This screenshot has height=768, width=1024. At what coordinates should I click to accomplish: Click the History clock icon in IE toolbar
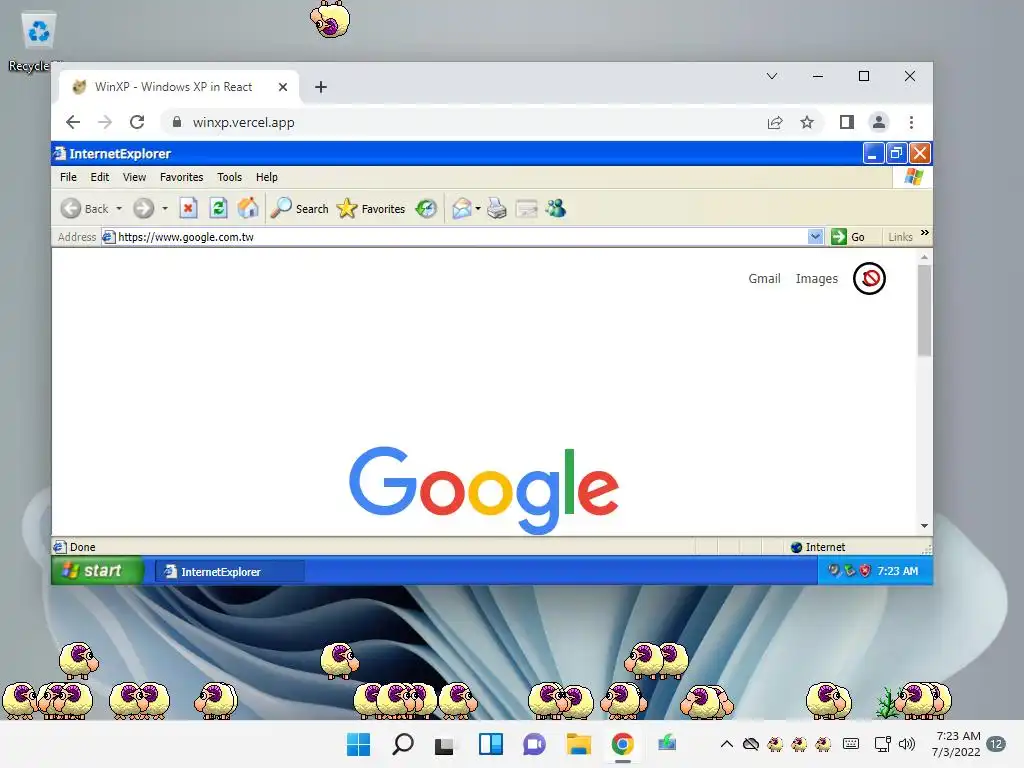(x=426, y=208)
